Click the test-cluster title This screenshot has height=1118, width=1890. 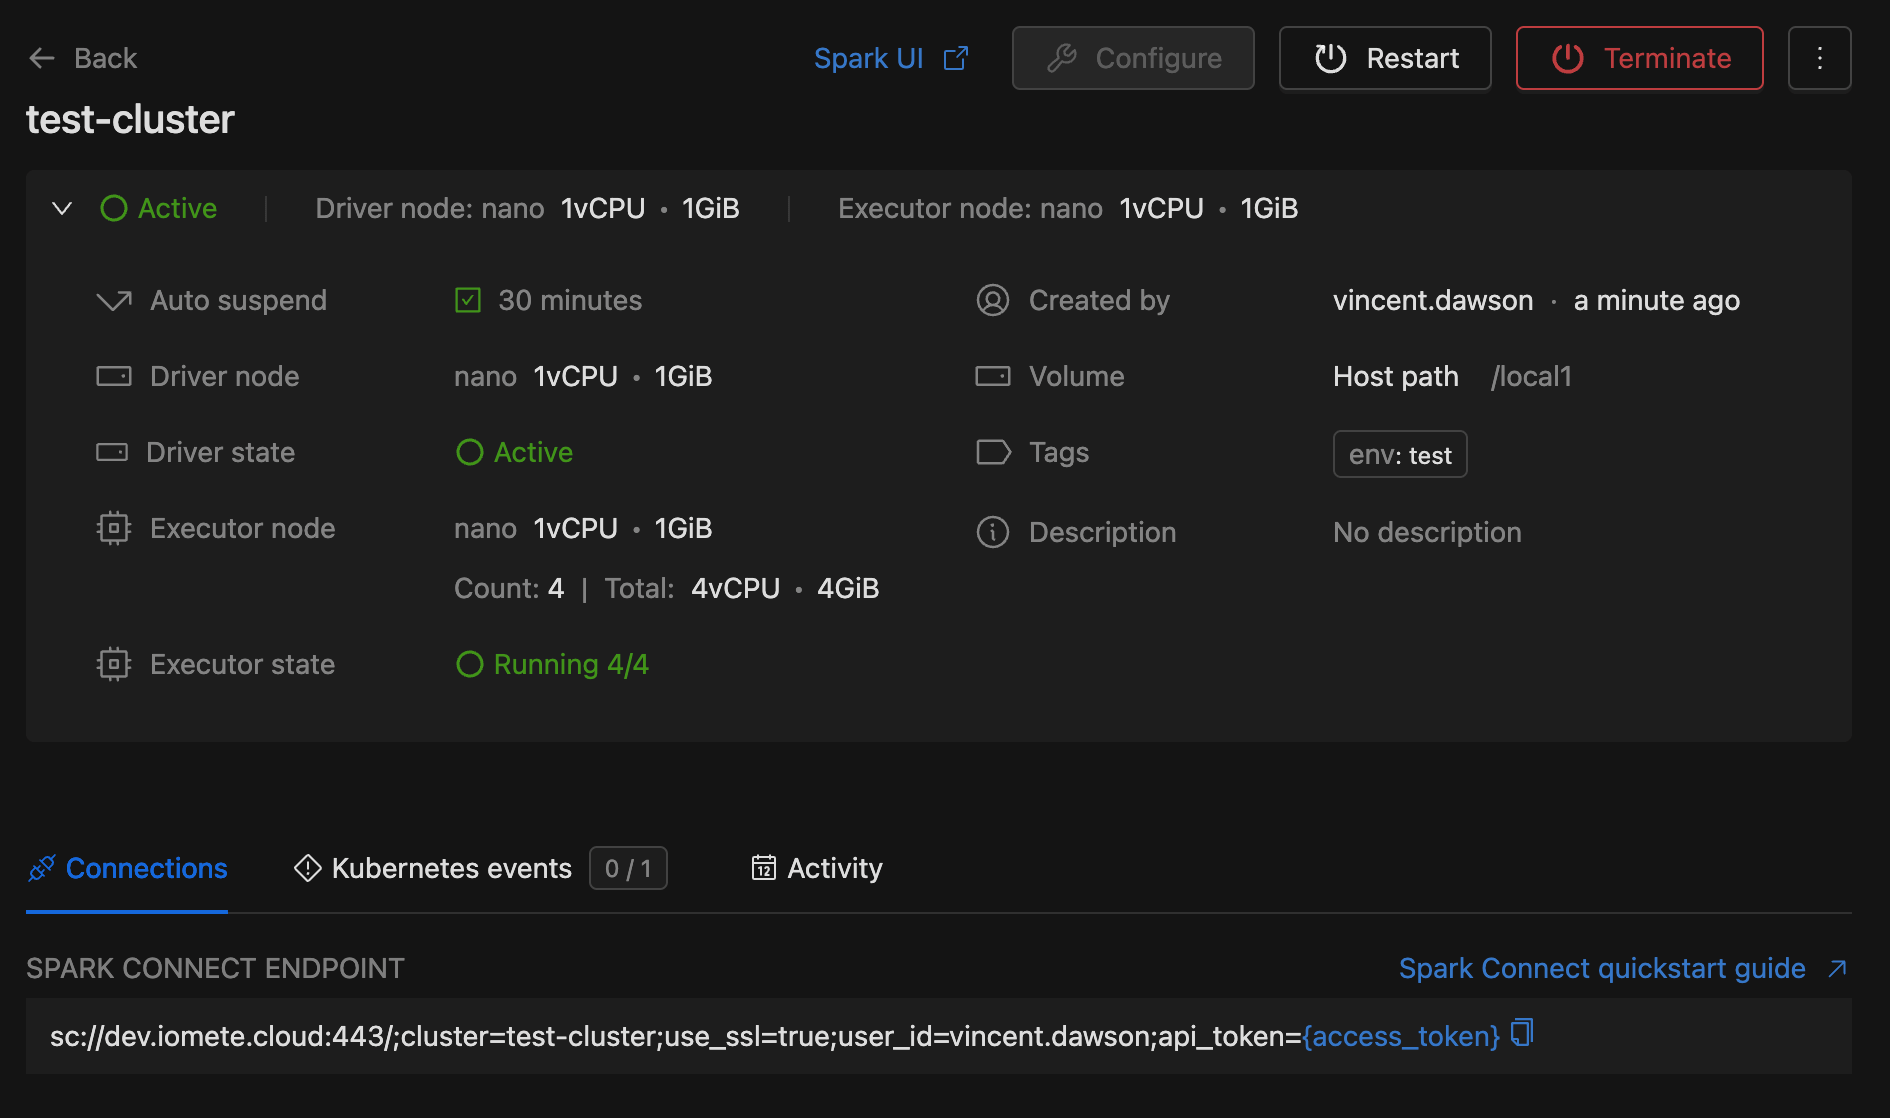[130, 120]
